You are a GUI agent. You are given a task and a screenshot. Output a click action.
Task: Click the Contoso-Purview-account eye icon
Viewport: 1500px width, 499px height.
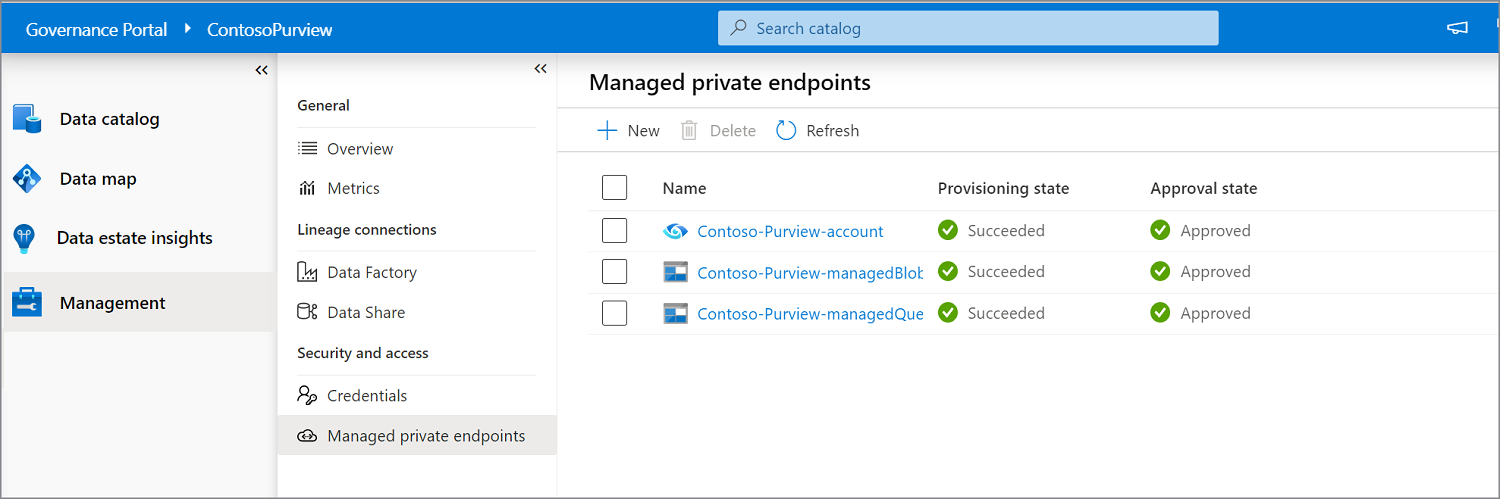pos(675,231)
